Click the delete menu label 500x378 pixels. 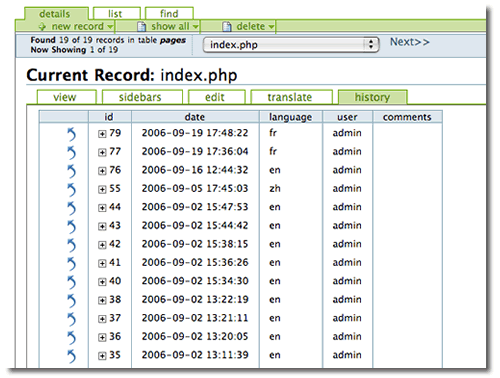click(x=251, y=26)
